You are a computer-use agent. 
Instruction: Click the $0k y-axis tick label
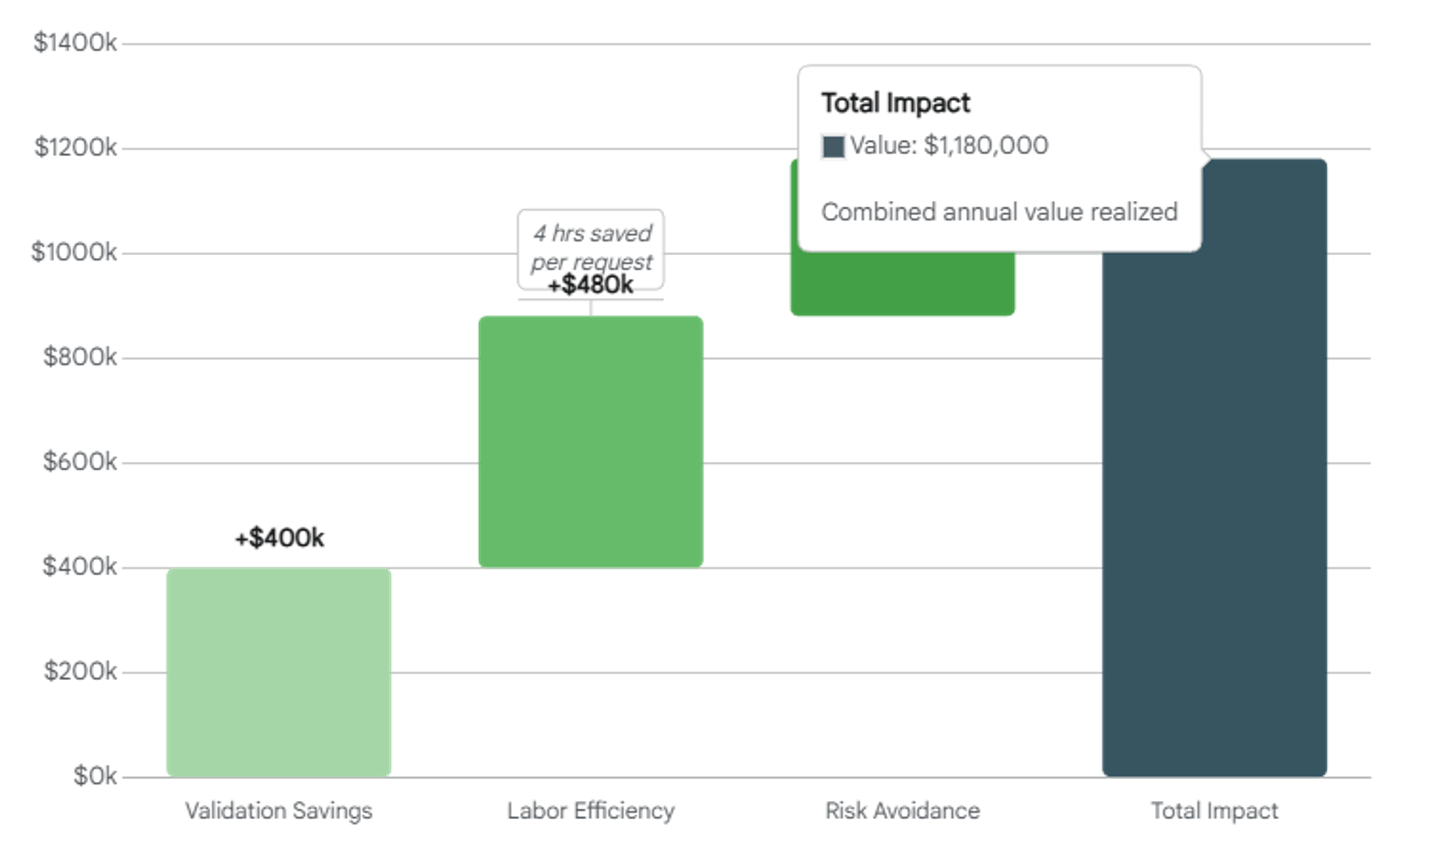(x=94, y=776)
